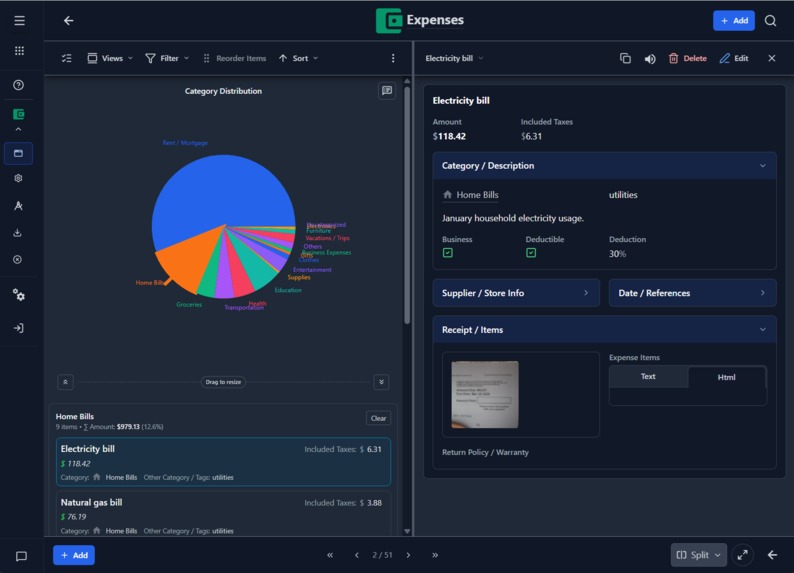Open the settings gears sidebar icon
Screen dimensions: 794x573
coord(19,295)
